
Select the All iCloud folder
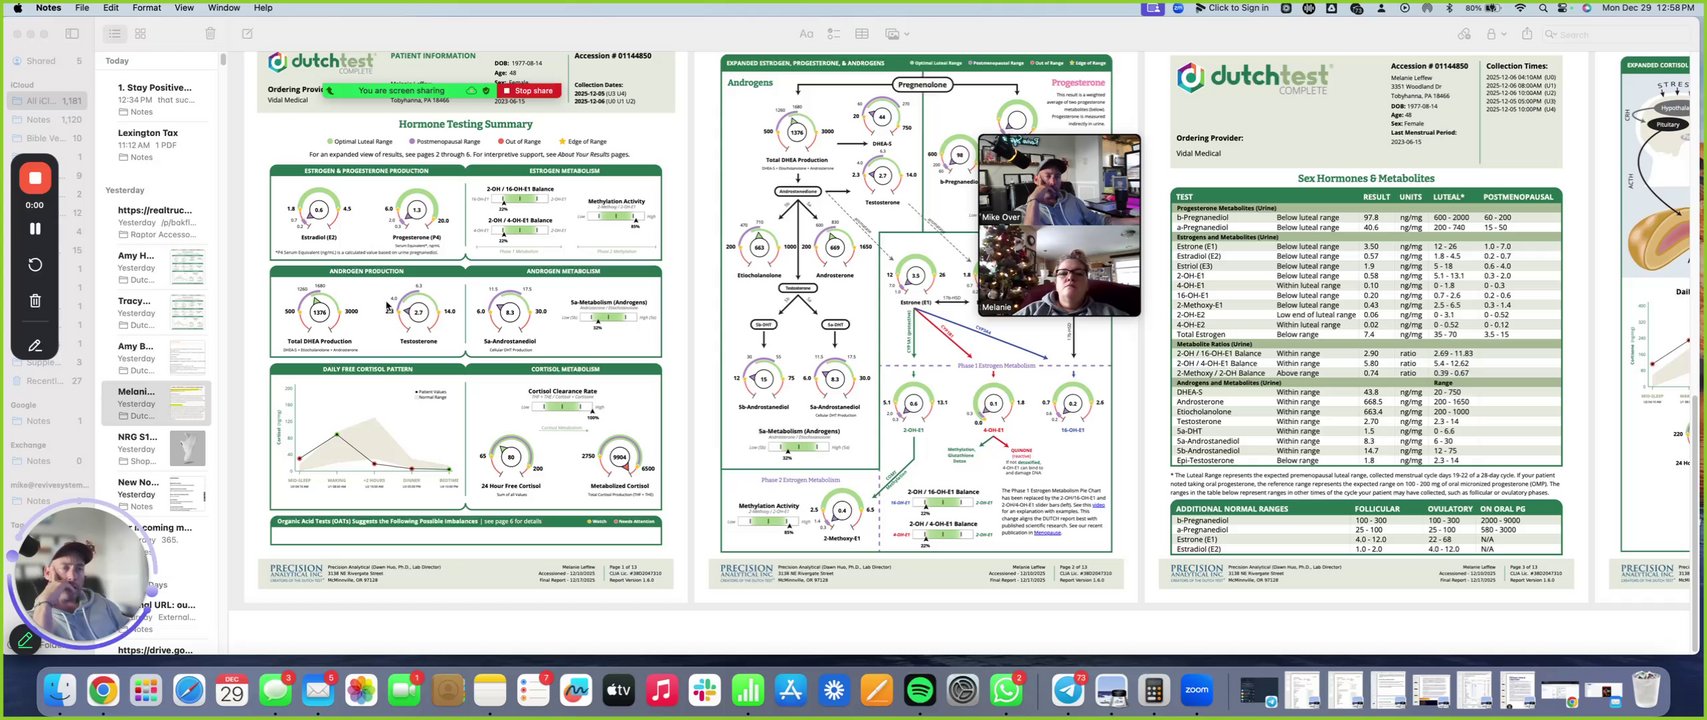48,101
